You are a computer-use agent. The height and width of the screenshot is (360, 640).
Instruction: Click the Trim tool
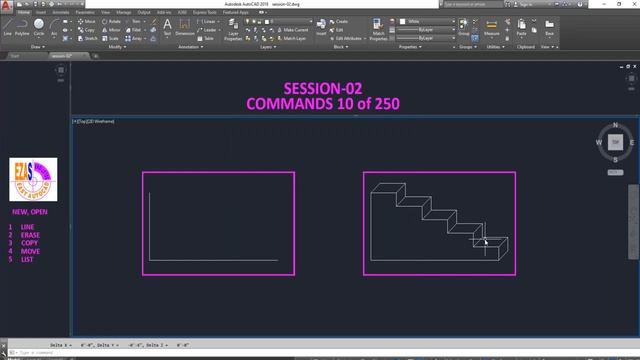(133, 21)
